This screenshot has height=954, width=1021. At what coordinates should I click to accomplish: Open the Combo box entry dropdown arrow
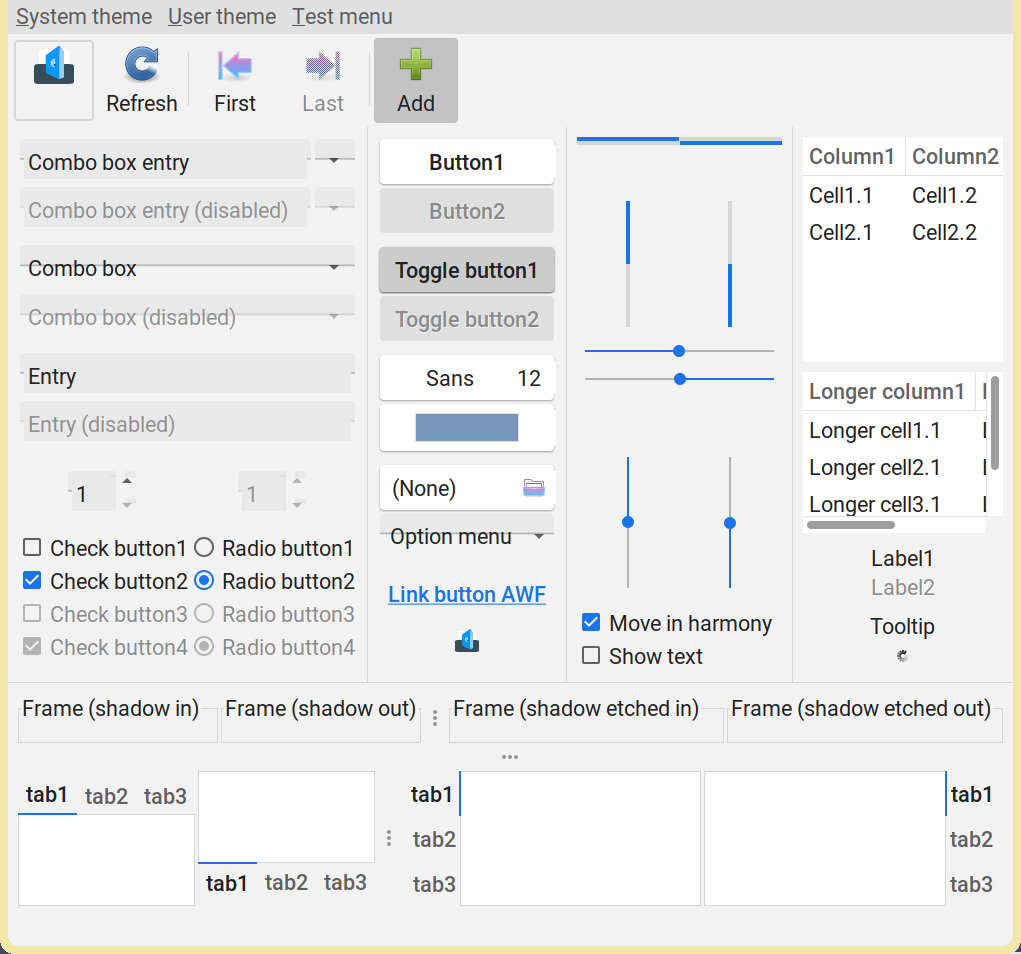click(335, 160)
